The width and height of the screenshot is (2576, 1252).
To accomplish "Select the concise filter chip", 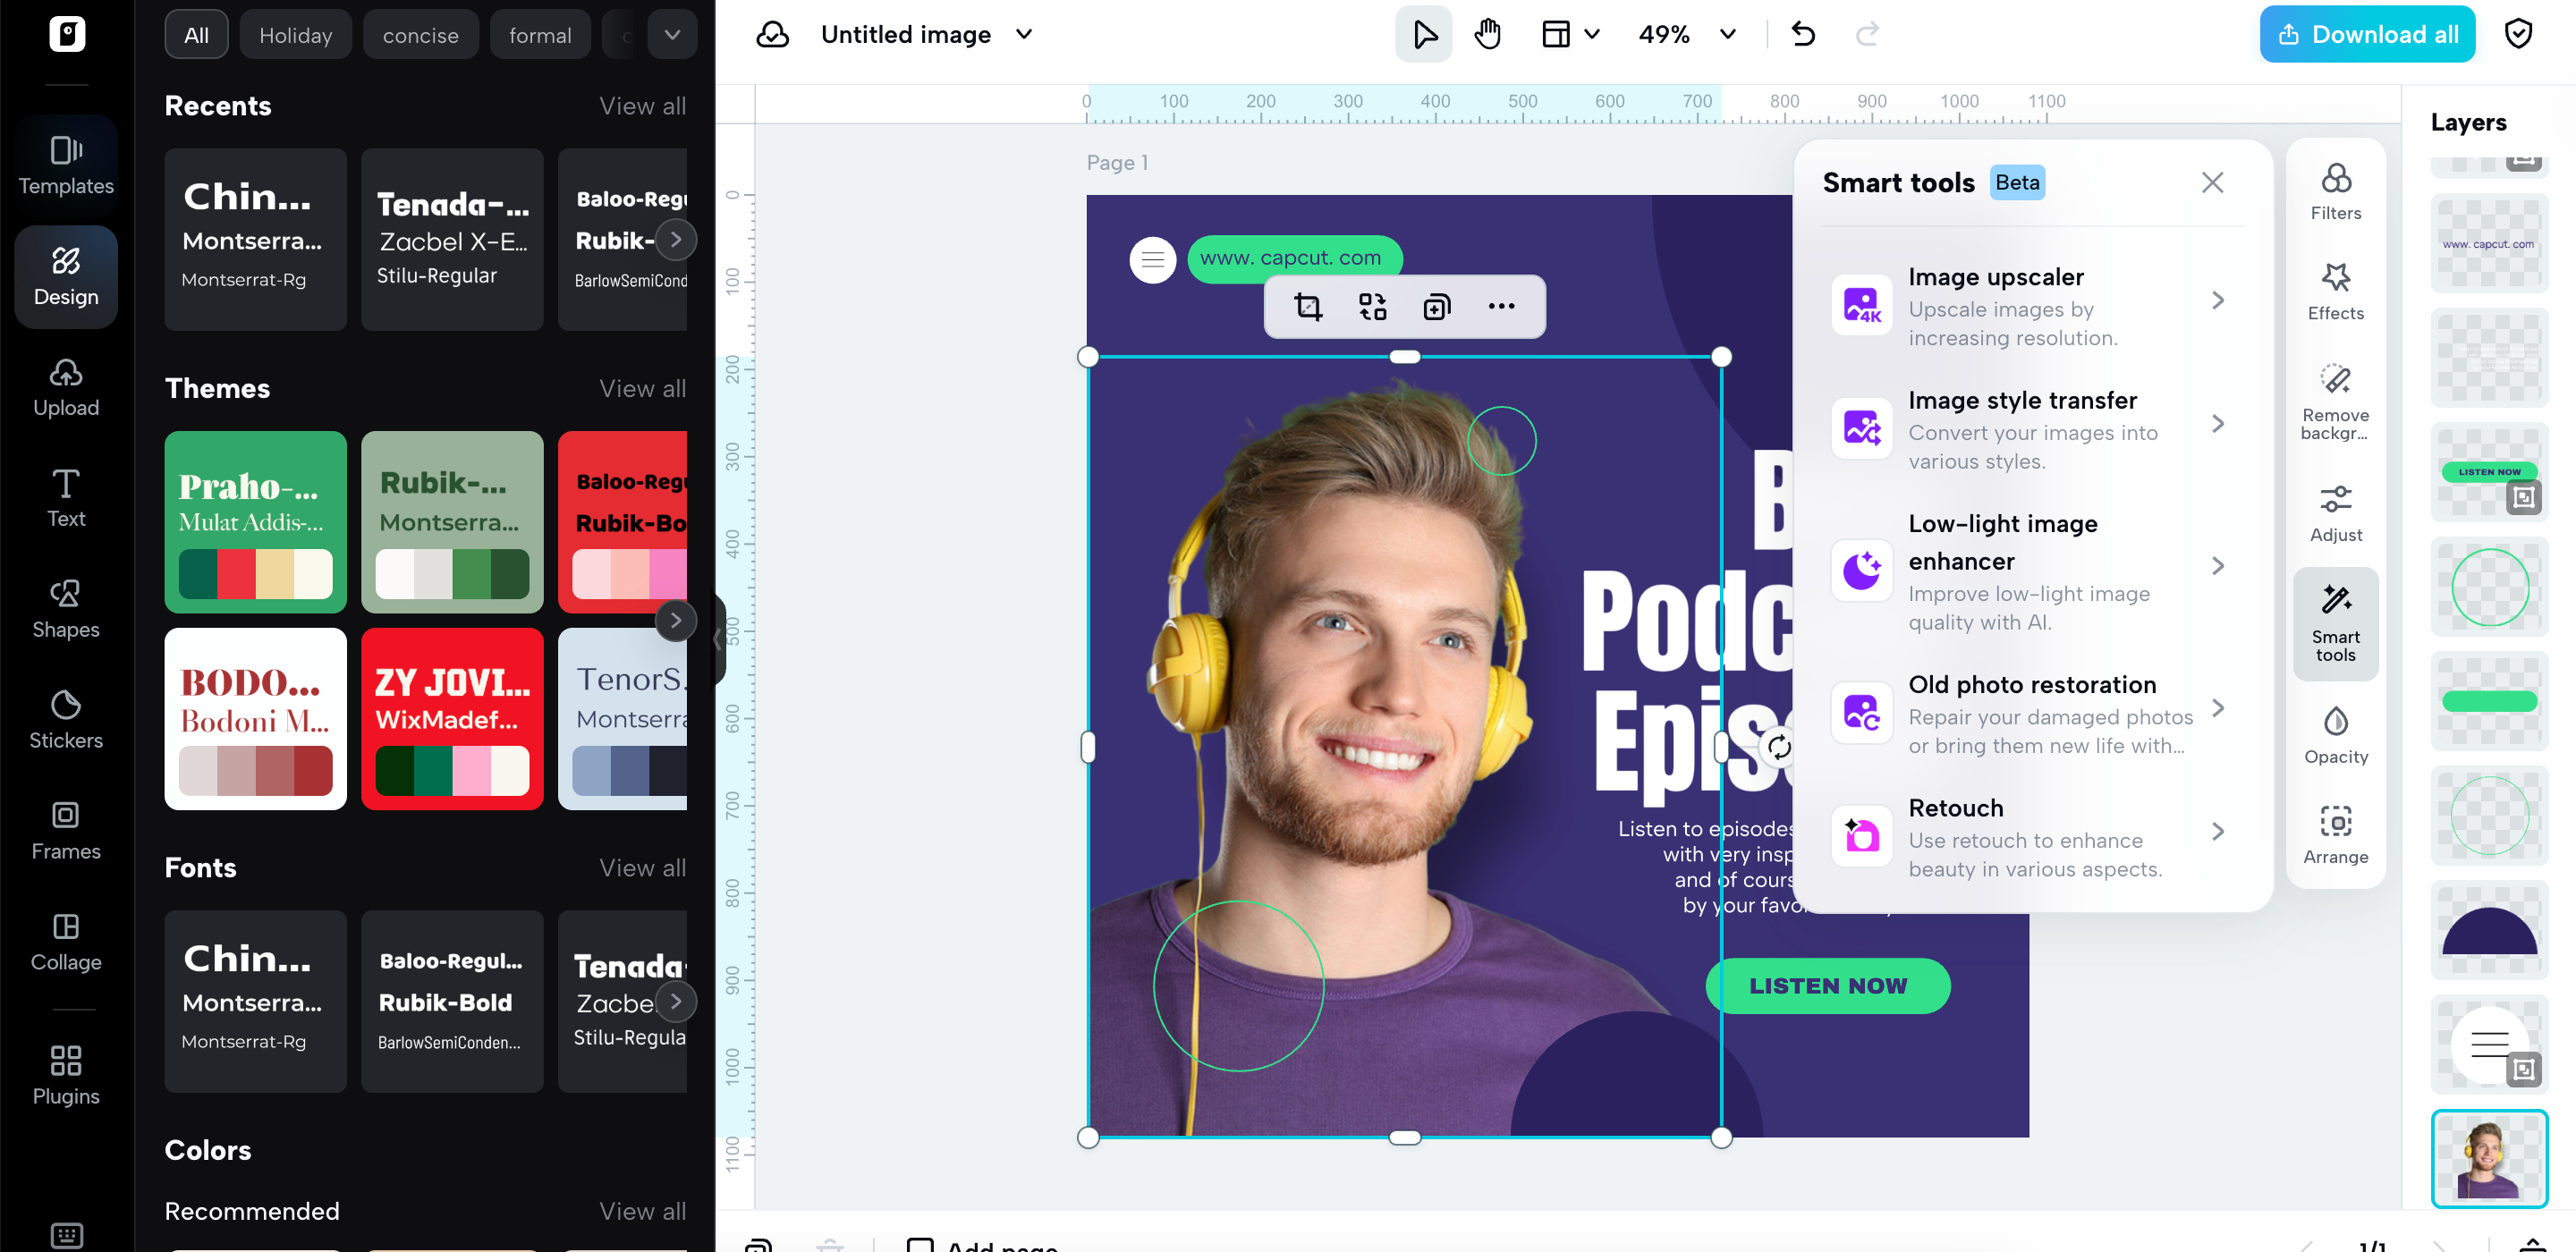I will 420,34.
